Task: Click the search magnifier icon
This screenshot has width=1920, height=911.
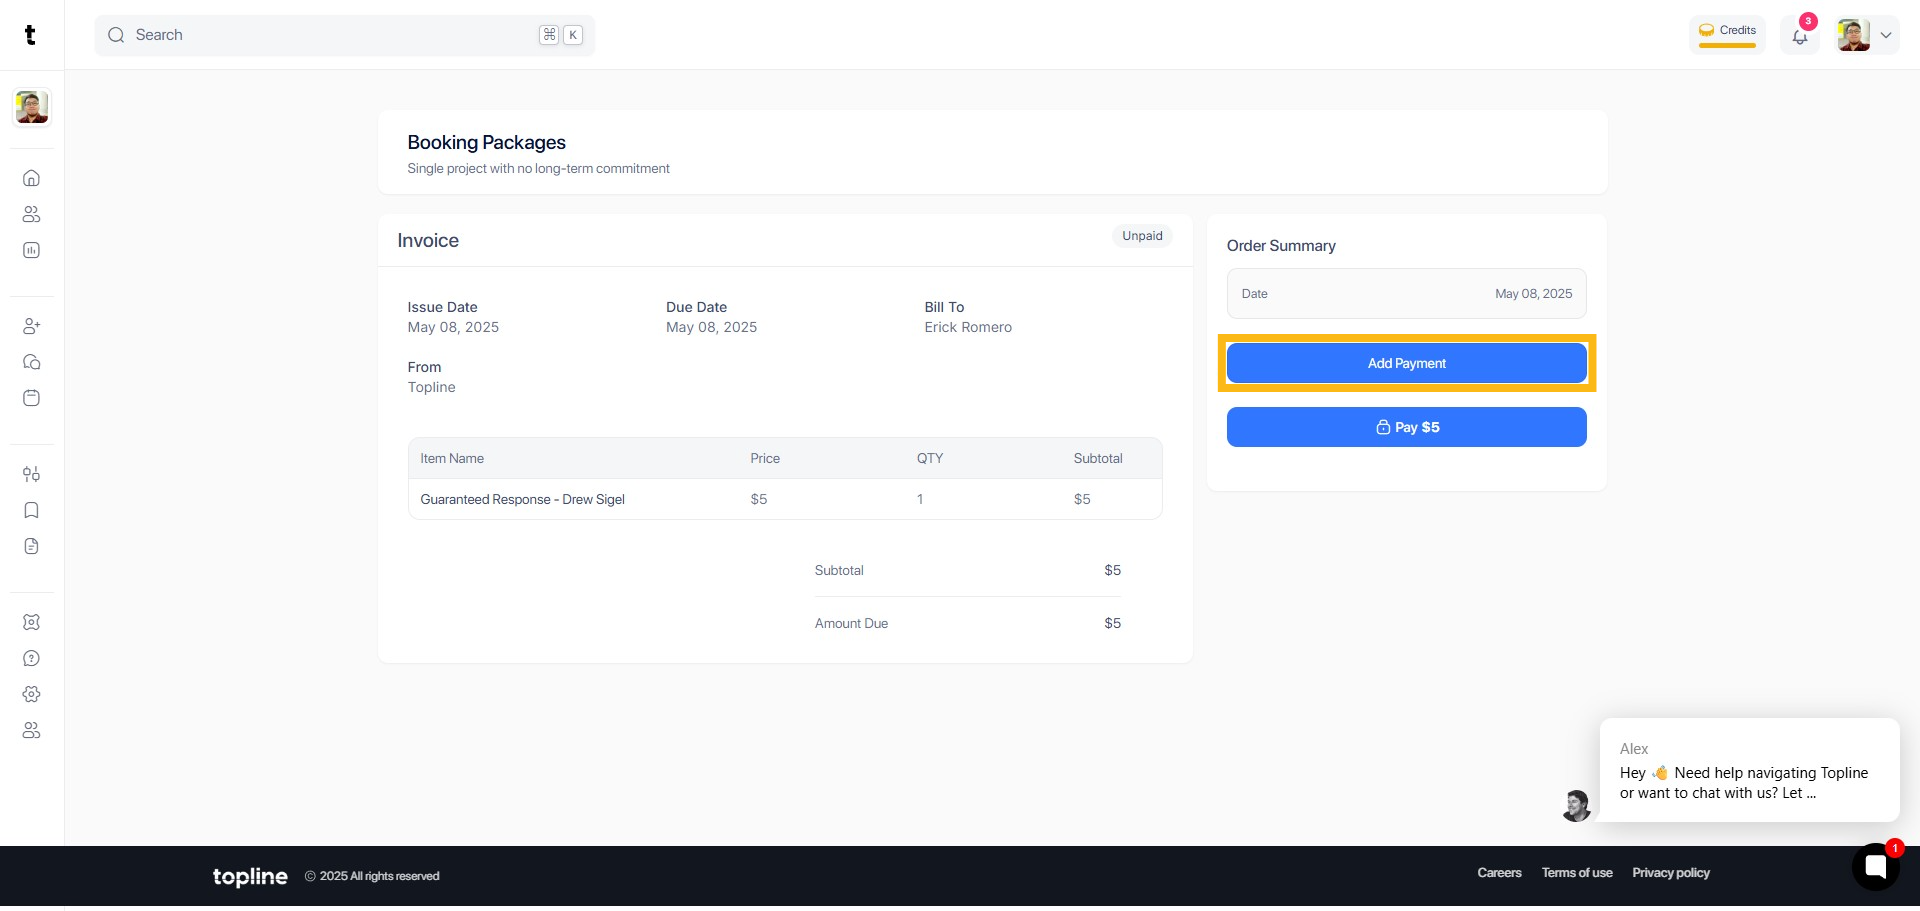Action: 116,35
